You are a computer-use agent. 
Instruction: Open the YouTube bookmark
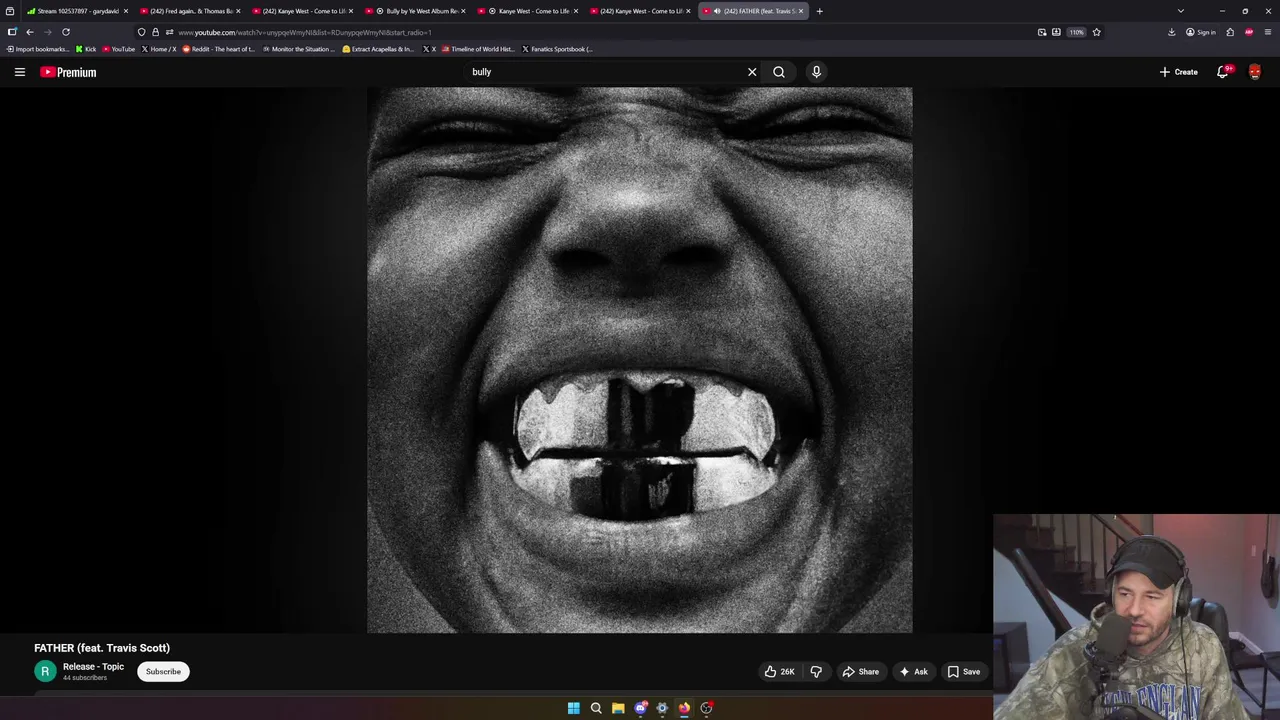click(119, 49)
